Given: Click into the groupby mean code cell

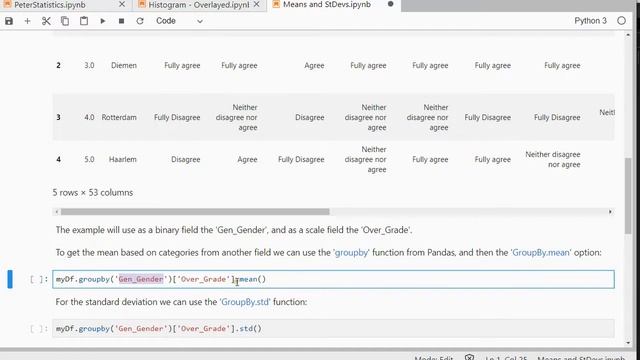Looking at the screenshot, I should point(333,279).
